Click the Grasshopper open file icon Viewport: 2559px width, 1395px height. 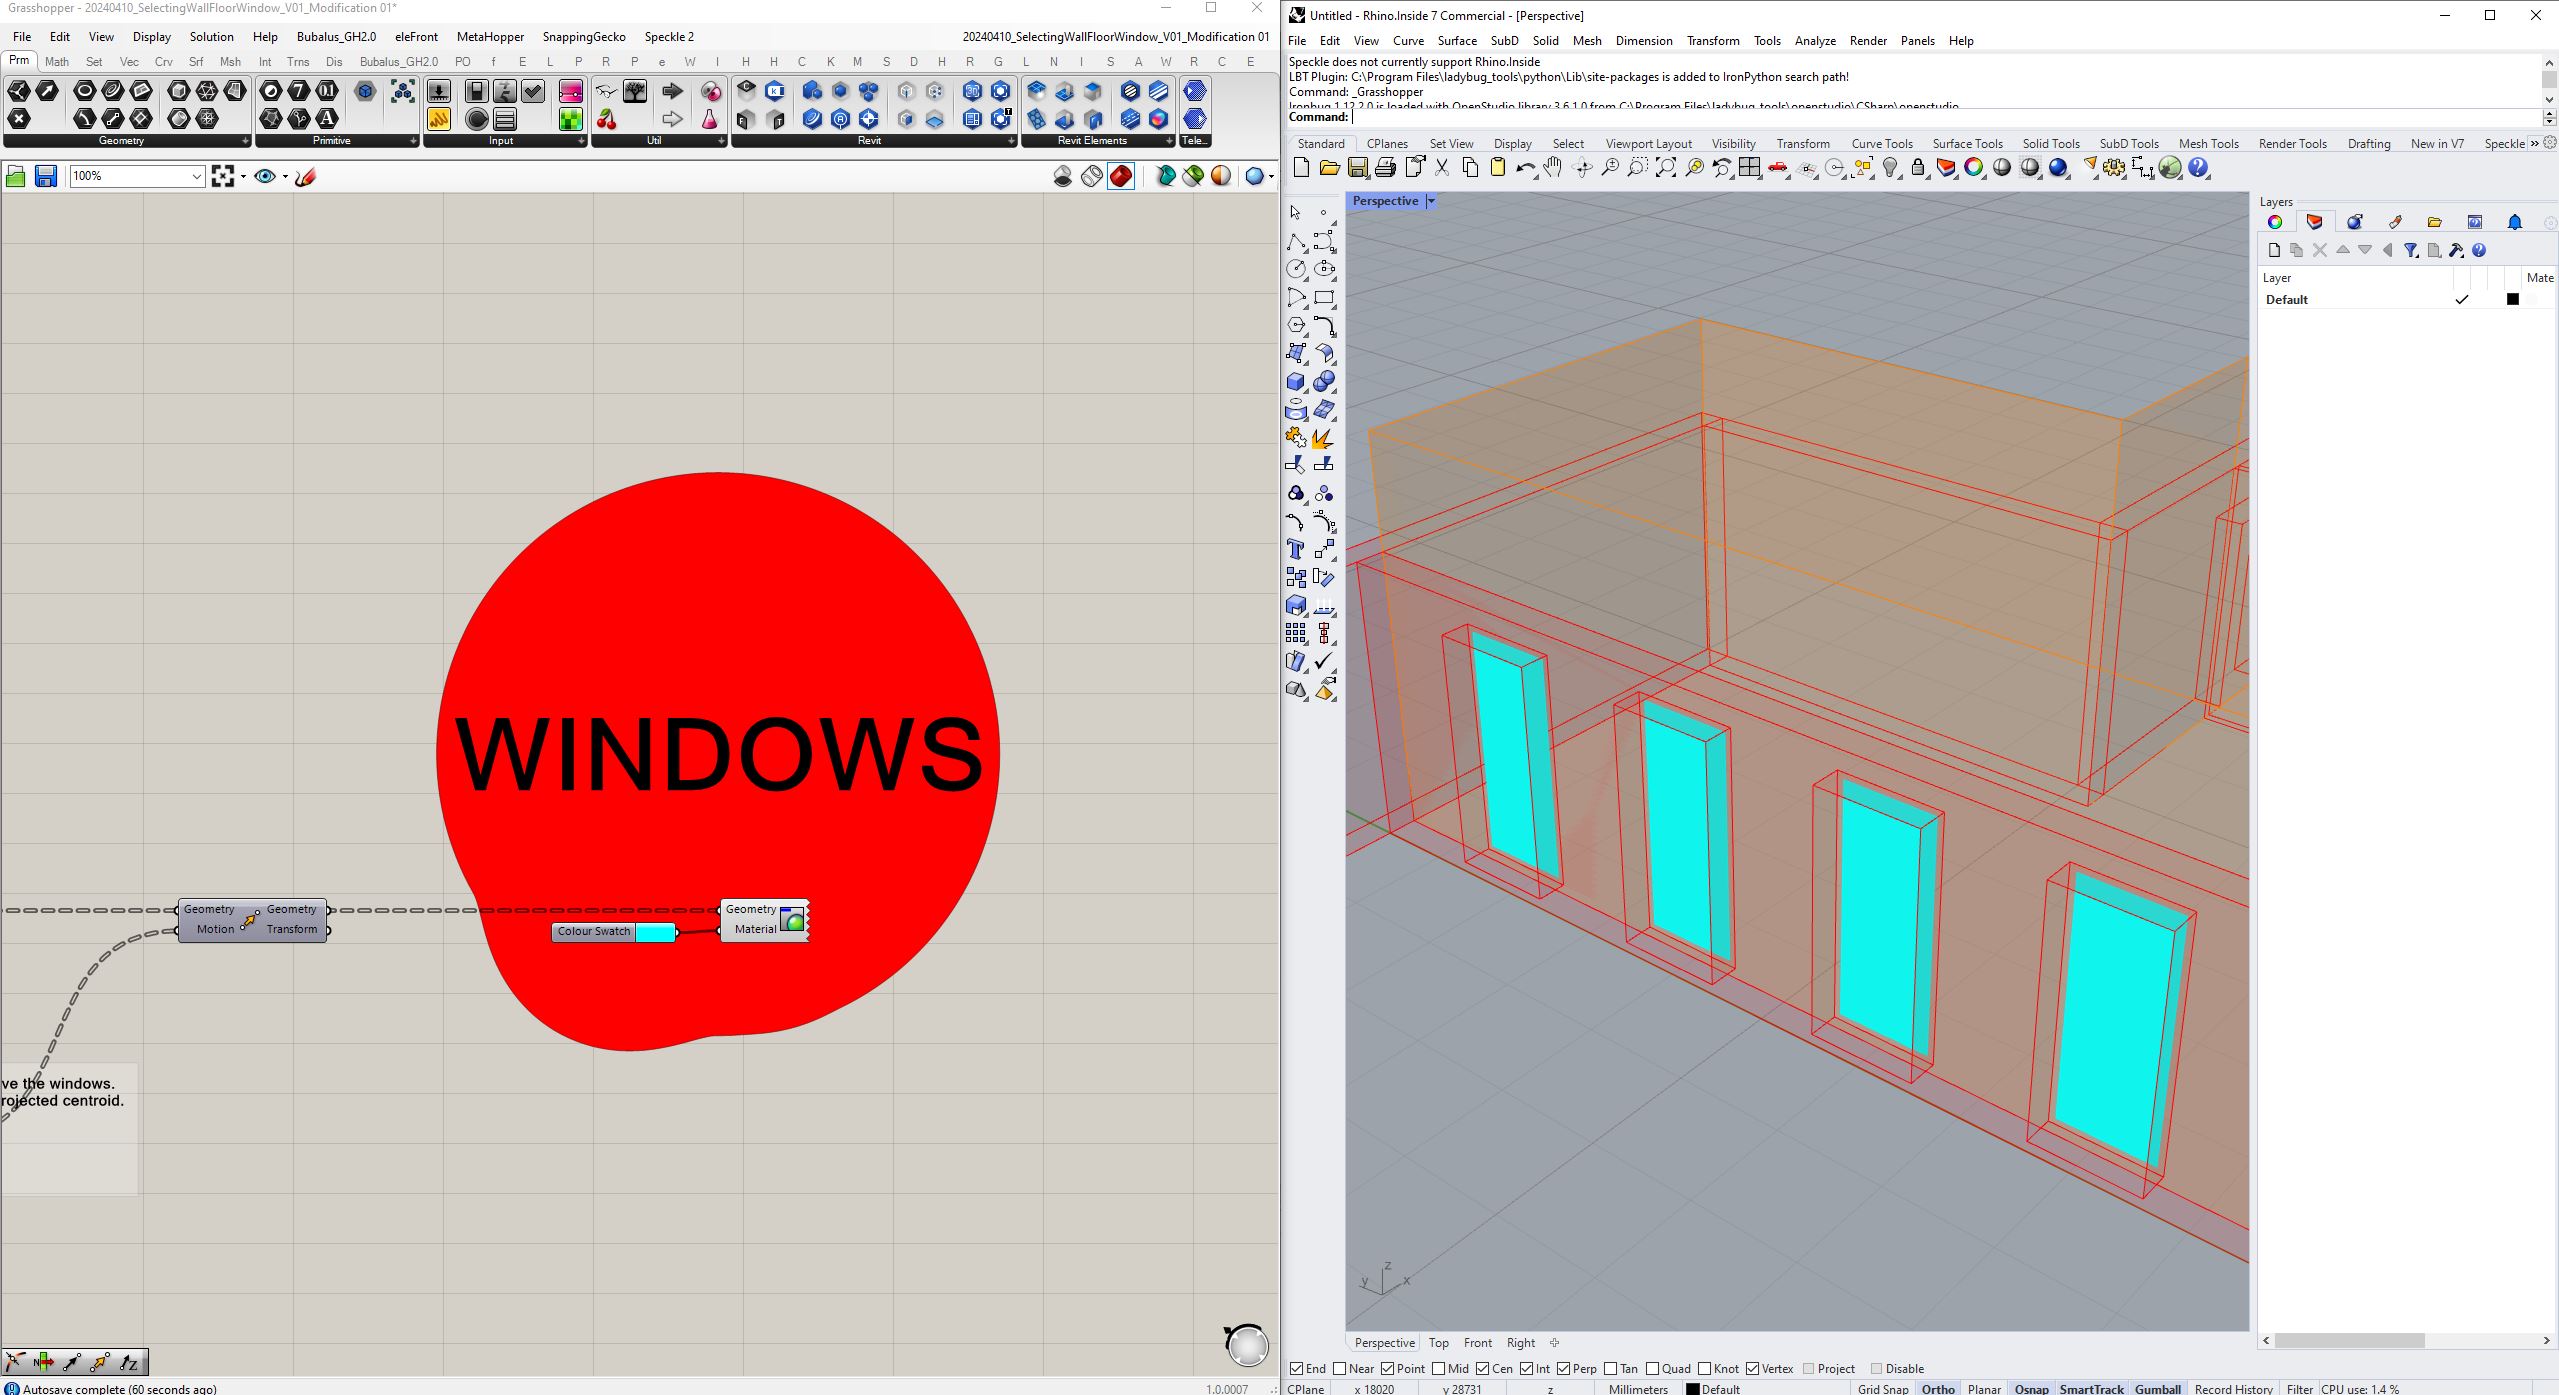point(16,177)
